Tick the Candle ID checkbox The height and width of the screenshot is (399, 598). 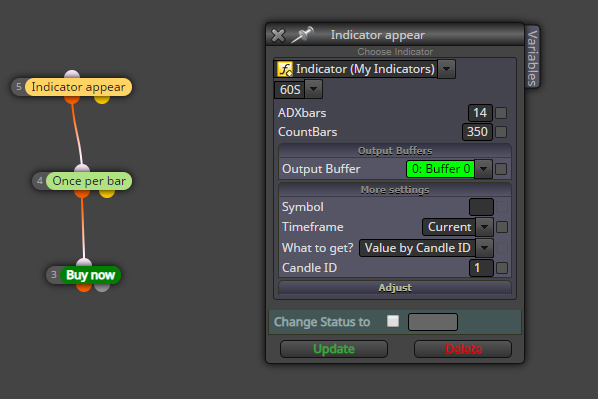click(x=502, y=268)
